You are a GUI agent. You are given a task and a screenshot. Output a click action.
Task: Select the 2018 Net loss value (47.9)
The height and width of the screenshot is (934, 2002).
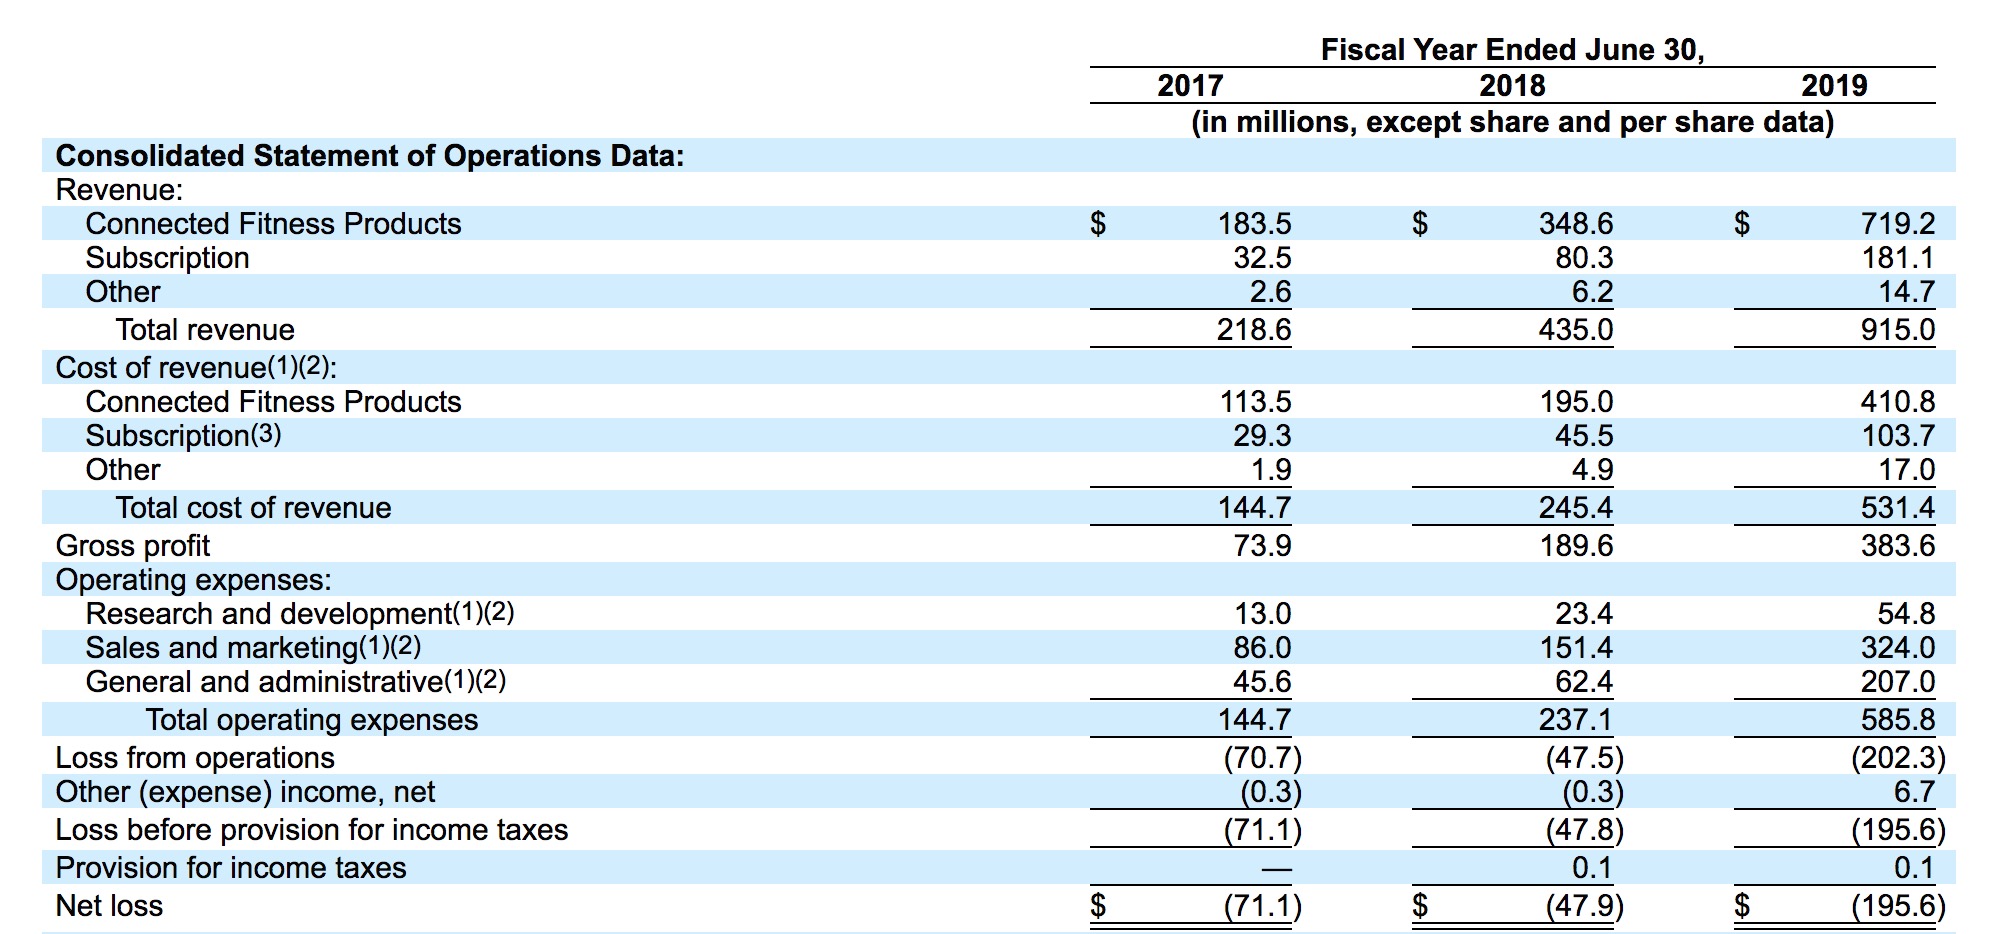point(1584,906)
